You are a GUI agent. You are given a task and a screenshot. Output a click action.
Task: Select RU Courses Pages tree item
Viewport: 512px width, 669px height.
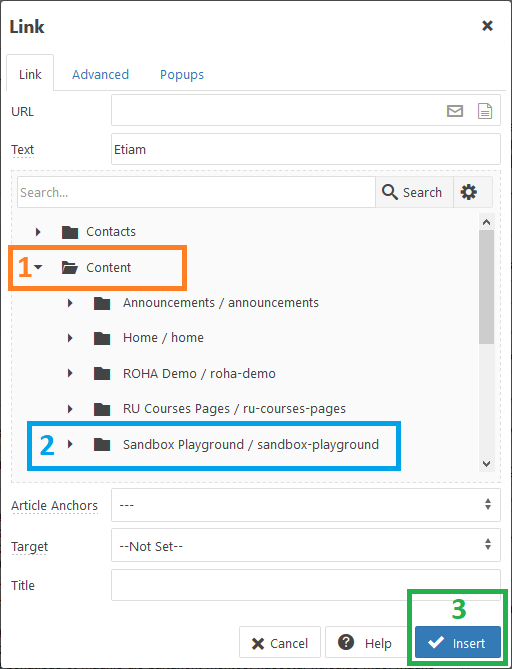coord(234,409)
